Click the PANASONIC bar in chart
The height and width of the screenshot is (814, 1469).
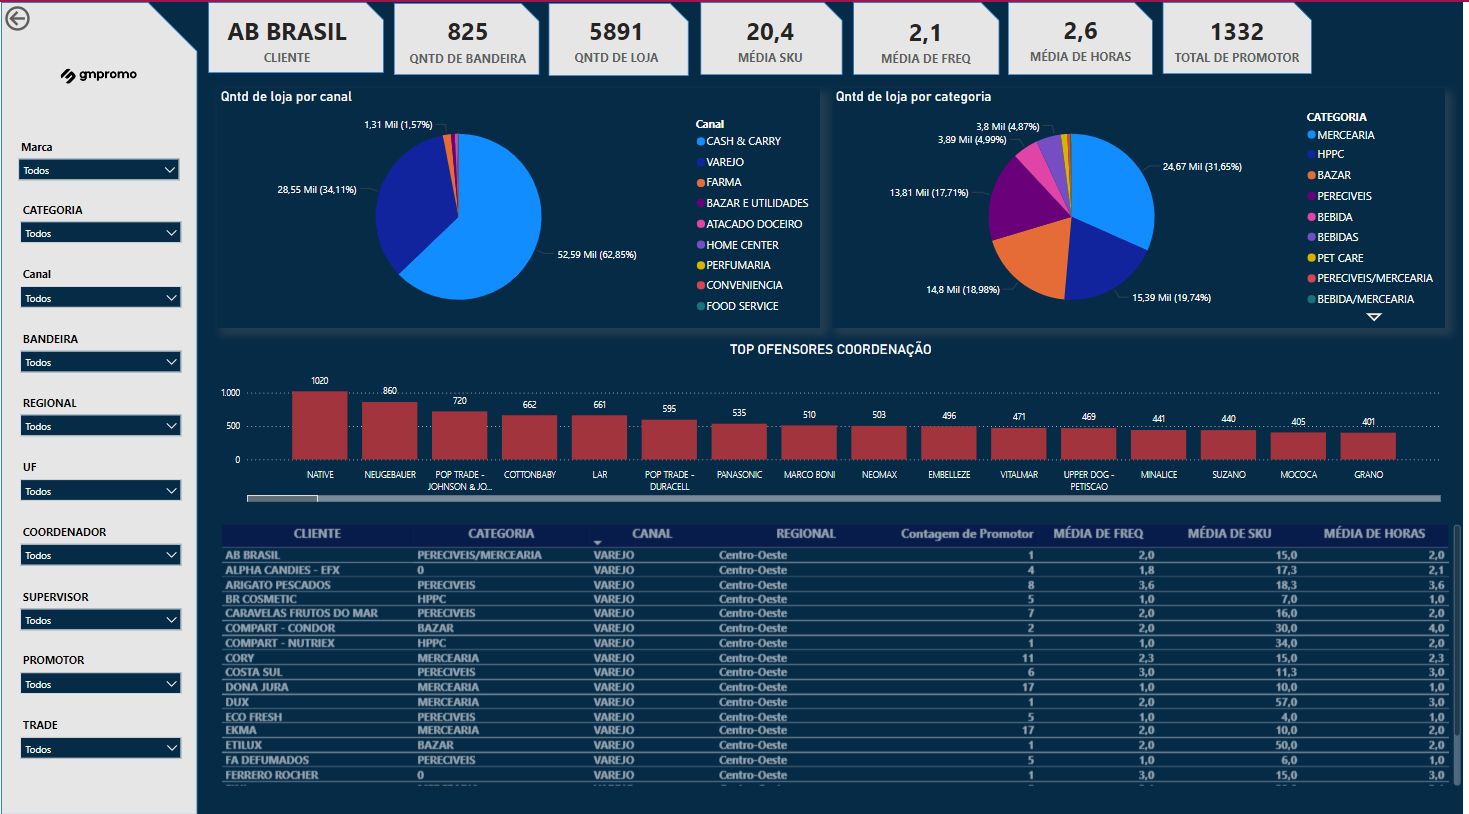[x=739, y=442]
